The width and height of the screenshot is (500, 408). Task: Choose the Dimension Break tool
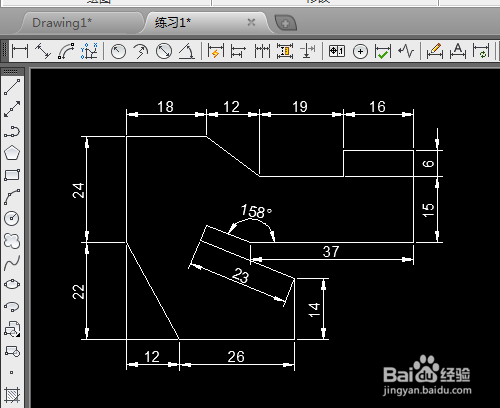coord(308,51)
